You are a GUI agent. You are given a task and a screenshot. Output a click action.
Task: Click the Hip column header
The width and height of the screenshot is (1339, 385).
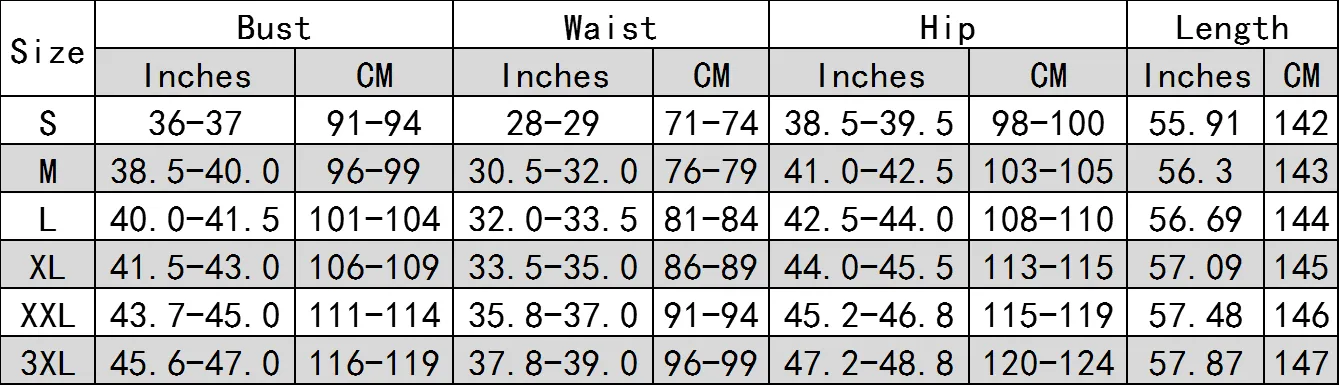[x=947, y=27]
